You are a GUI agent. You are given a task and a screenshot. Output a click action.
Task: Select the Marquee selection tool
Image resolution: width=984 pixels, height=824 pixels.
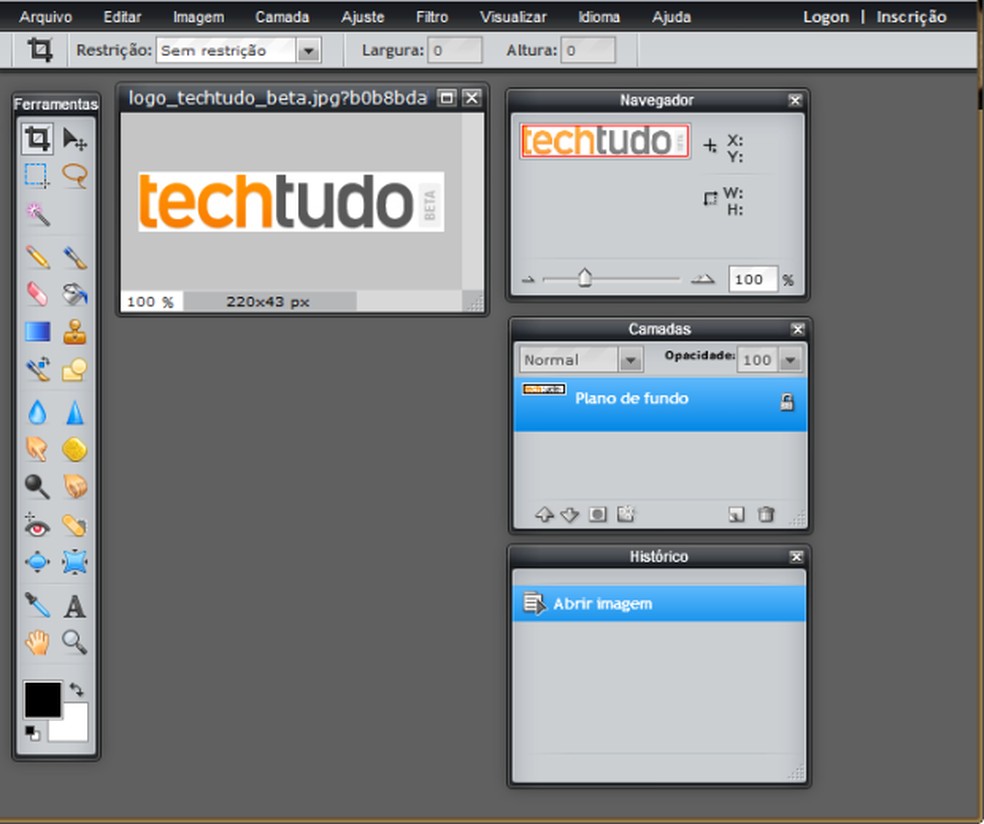37,176
